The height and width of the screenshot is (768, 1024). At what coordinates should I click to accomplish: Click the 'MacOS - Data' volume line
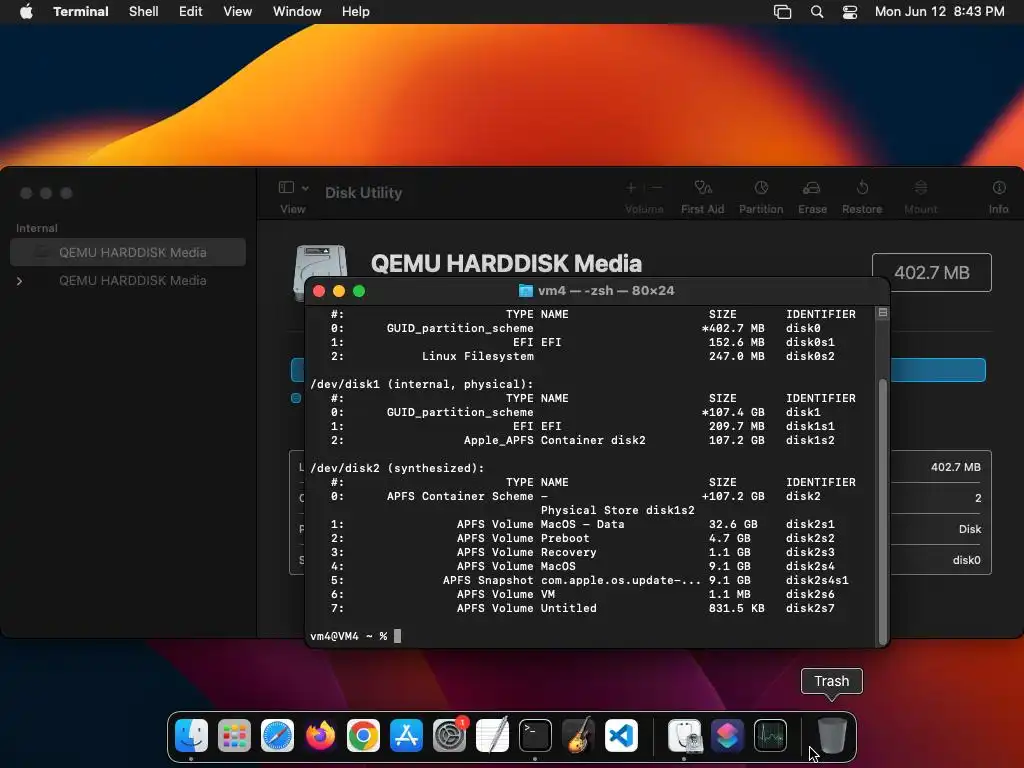point(583,524)
